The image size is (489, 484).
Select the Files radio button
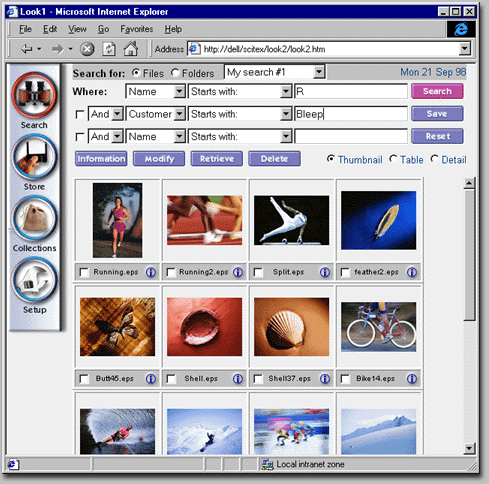(136, 72)
